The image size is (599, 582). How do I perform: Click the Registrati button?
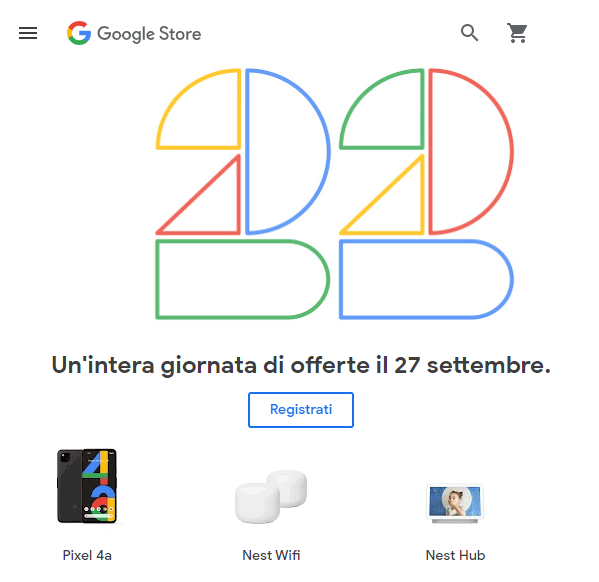301,410
